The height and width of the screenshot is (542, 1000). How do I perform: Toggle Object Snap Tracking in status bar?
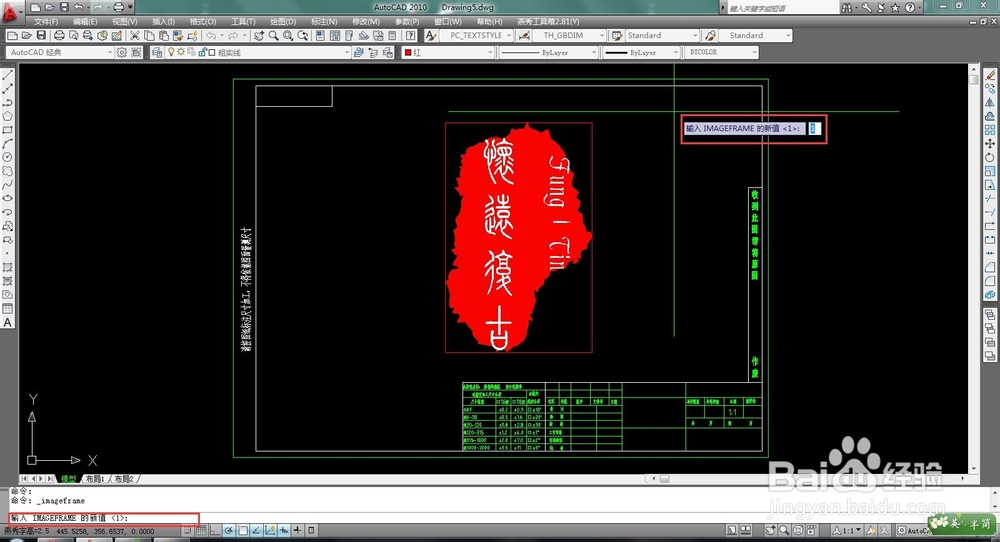pyautogui.click(x=256, y=531)
